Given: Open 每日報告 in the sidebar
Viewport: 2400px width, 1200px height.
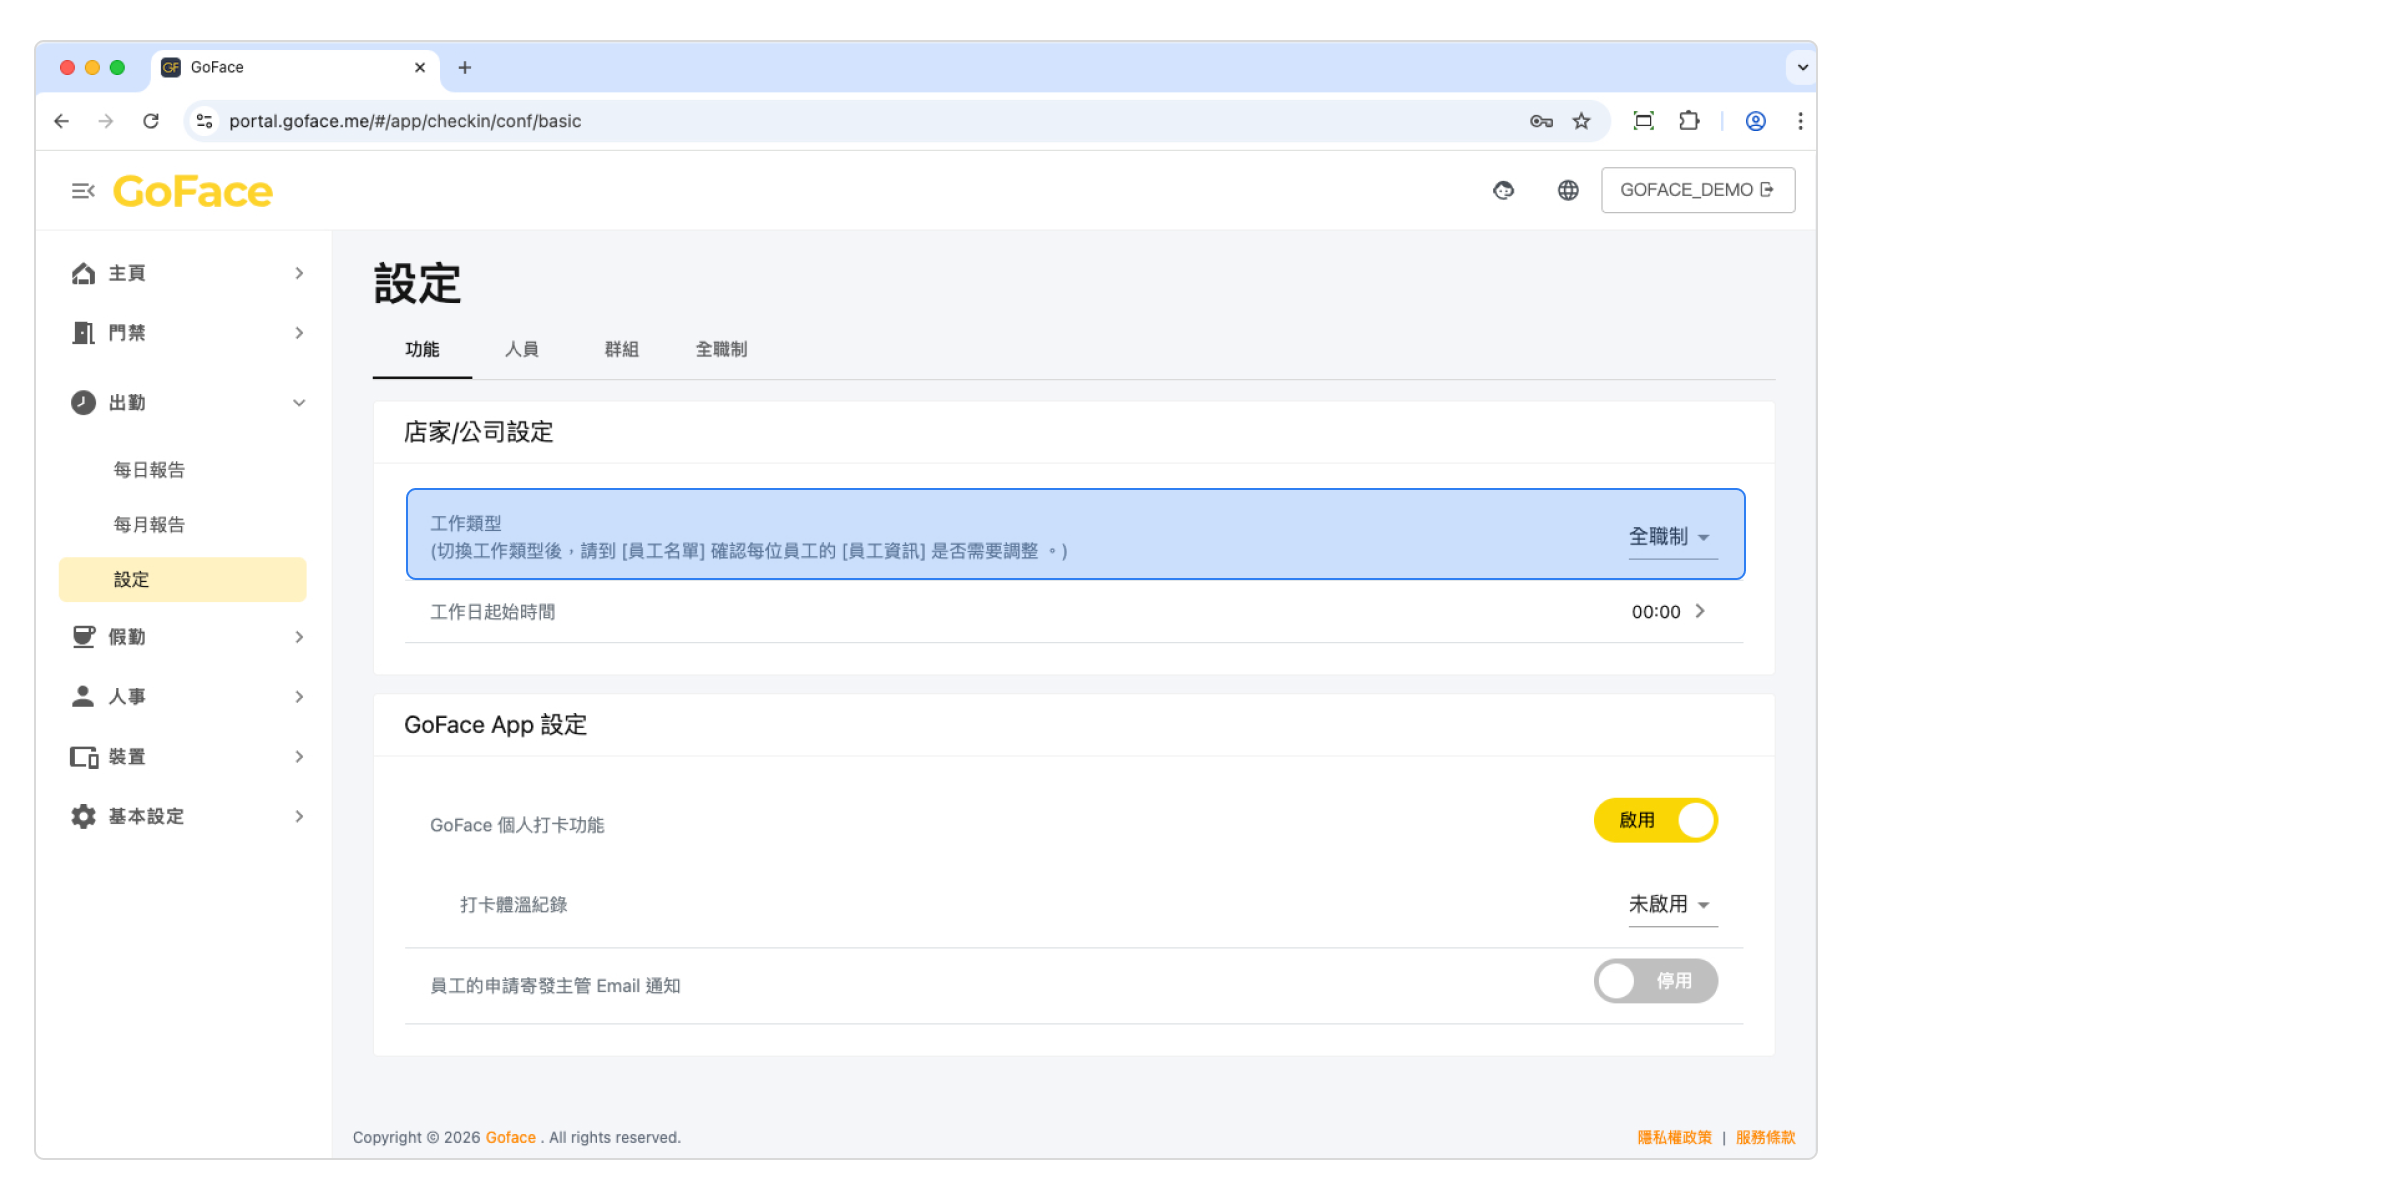Looking at the screenshot, I should tap(149, 470).
